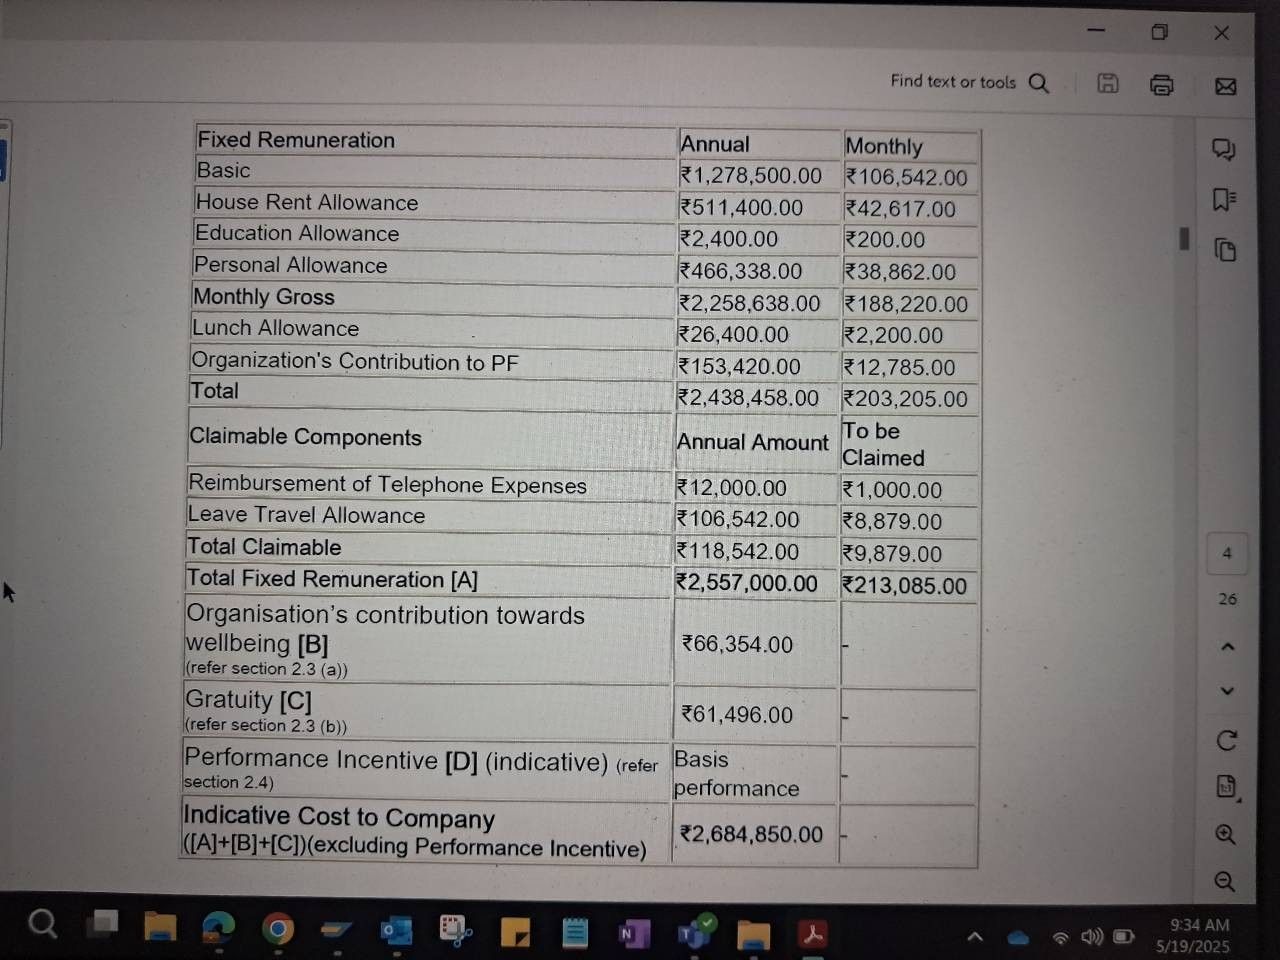The height and width of the screenshot is (960, 1280).
Task: Share the file by email envelope icon
Action: point(1225,86)
